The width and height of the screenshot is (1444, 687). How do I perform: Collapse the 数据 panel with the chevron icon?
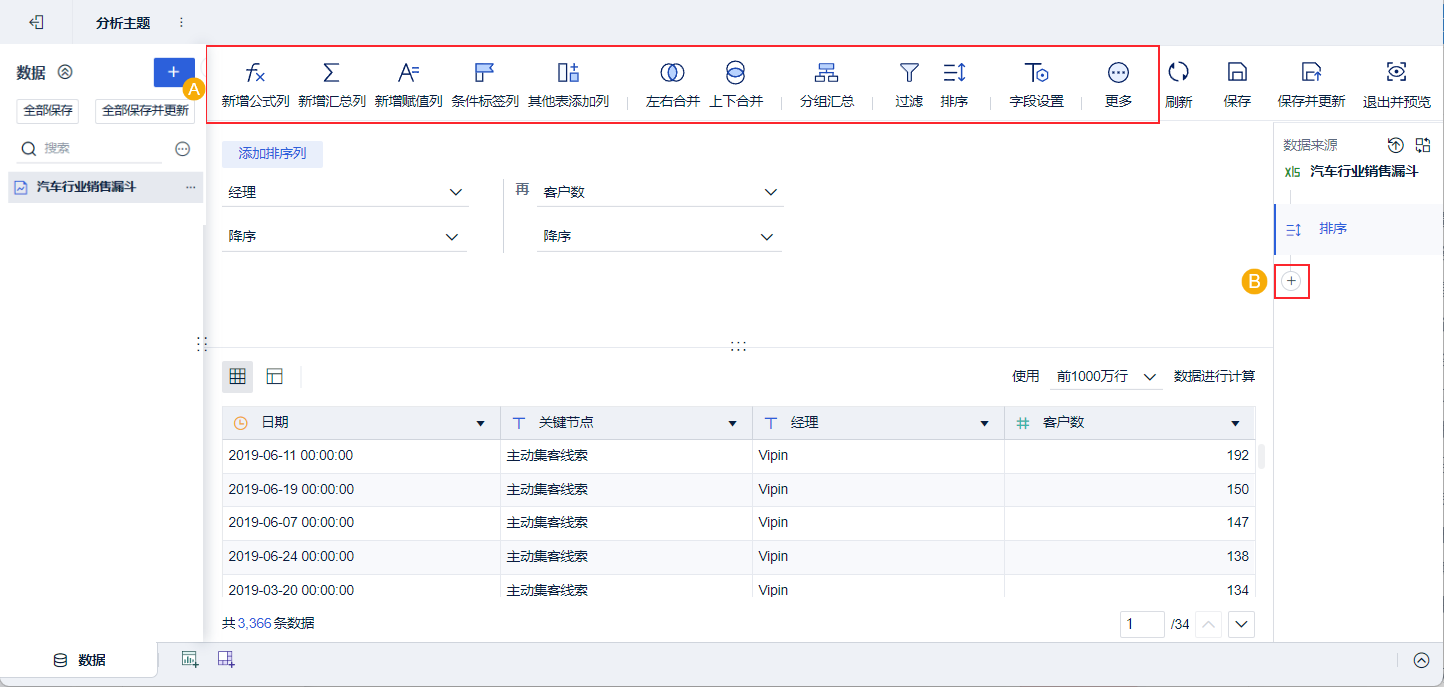tap(65, 72)
